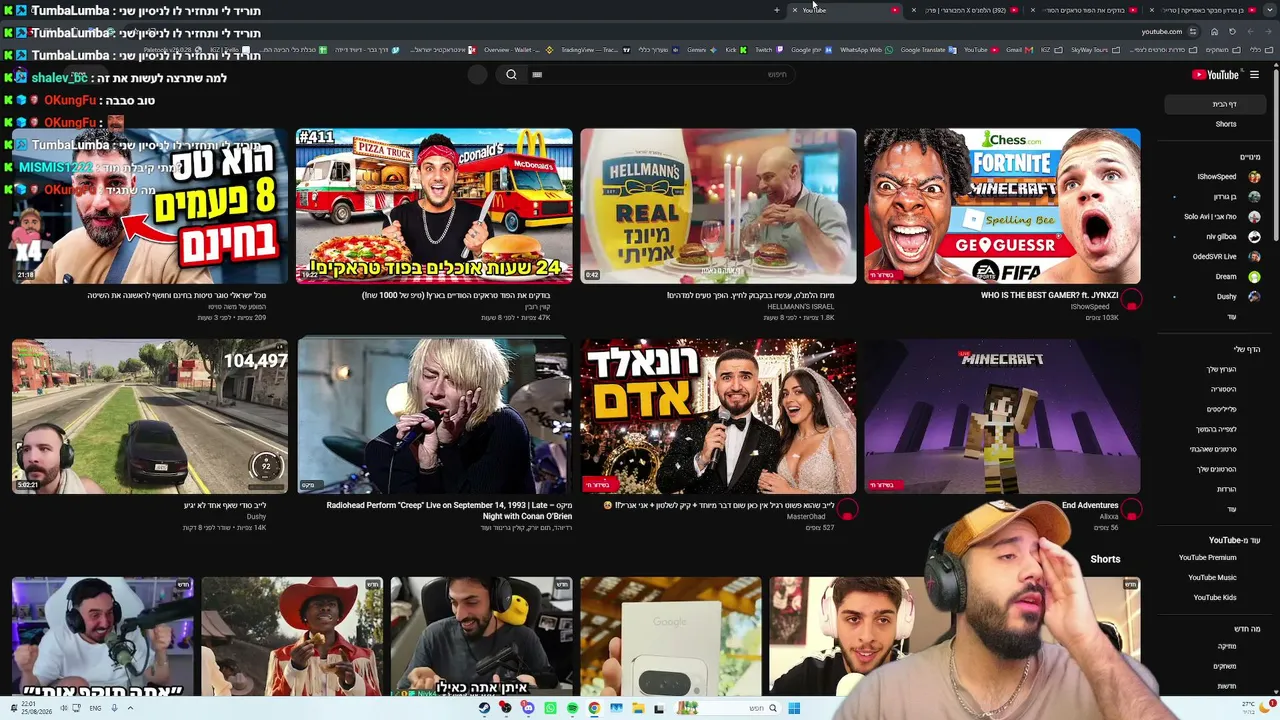The width and height of the screenshot is (1280, 720).
Task: Open the on-screen keyboard icon in search box
Action: point(537,75)
